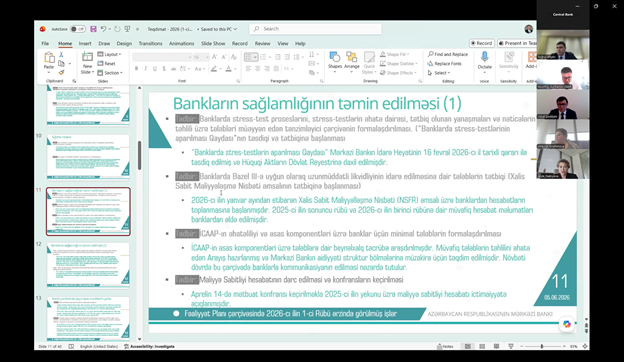
Task: Click the Save icon in title bar
Action: click(93, 29)
